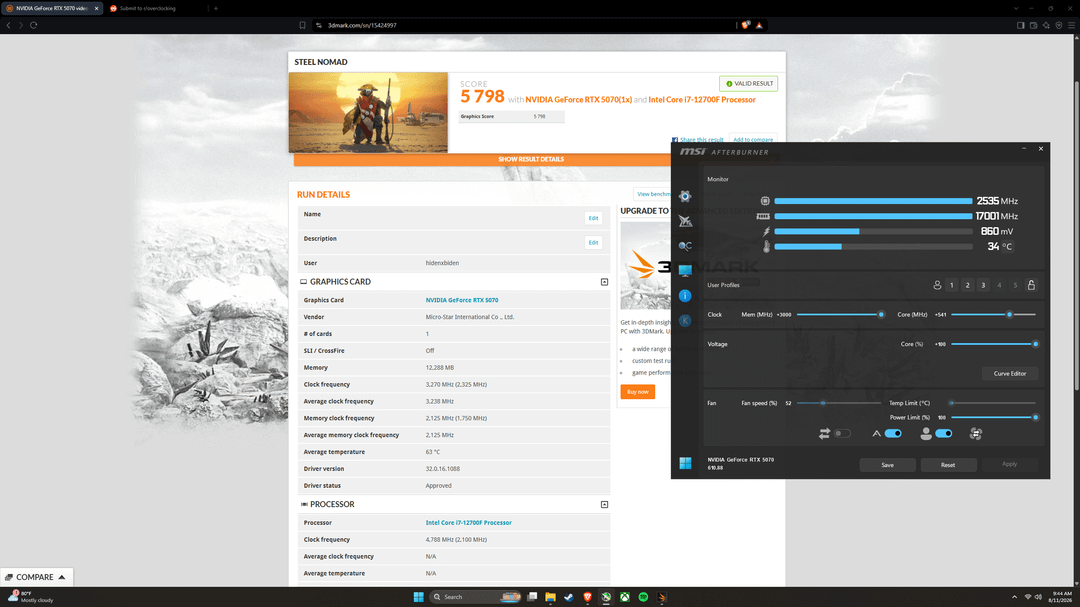Show hidden system tray icons
The height and width of the screenshot is (607, 1080).
pyautogui.click(x=1014, y=597)
